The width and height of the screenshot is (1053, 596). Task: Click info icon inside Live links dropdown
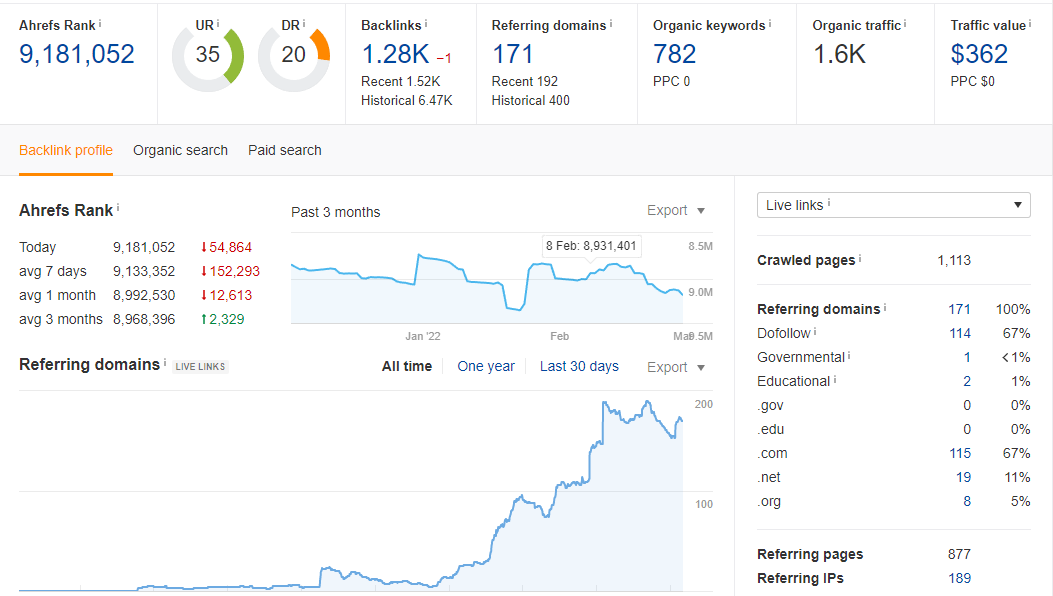829,203
